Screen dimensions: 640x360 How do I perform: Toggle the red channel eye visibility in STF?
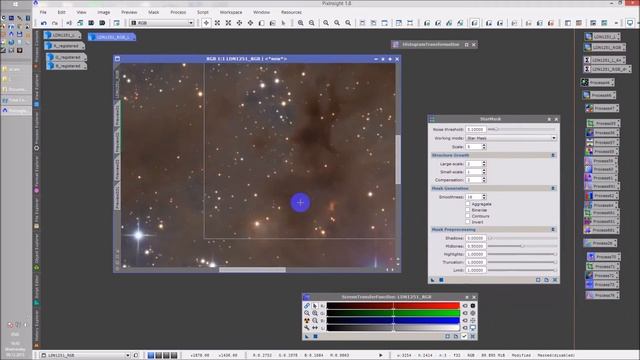pyautogui.click(x=465, y=305)
